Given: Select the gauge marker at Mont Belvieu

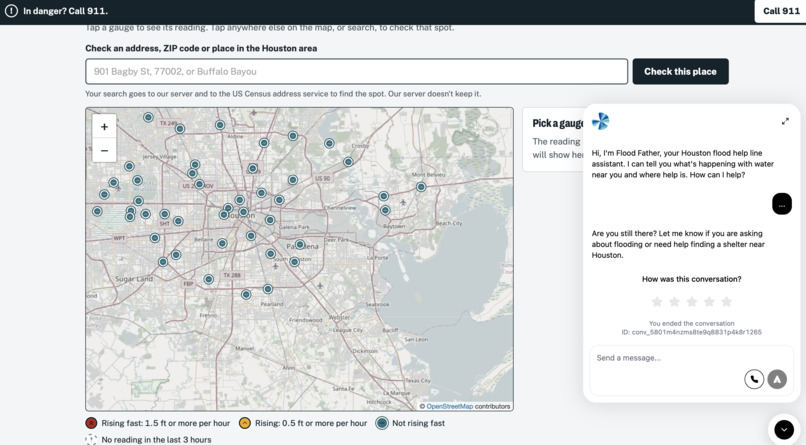Looking at the screenshot, I should pyautogui.click(x=421, y=187).
